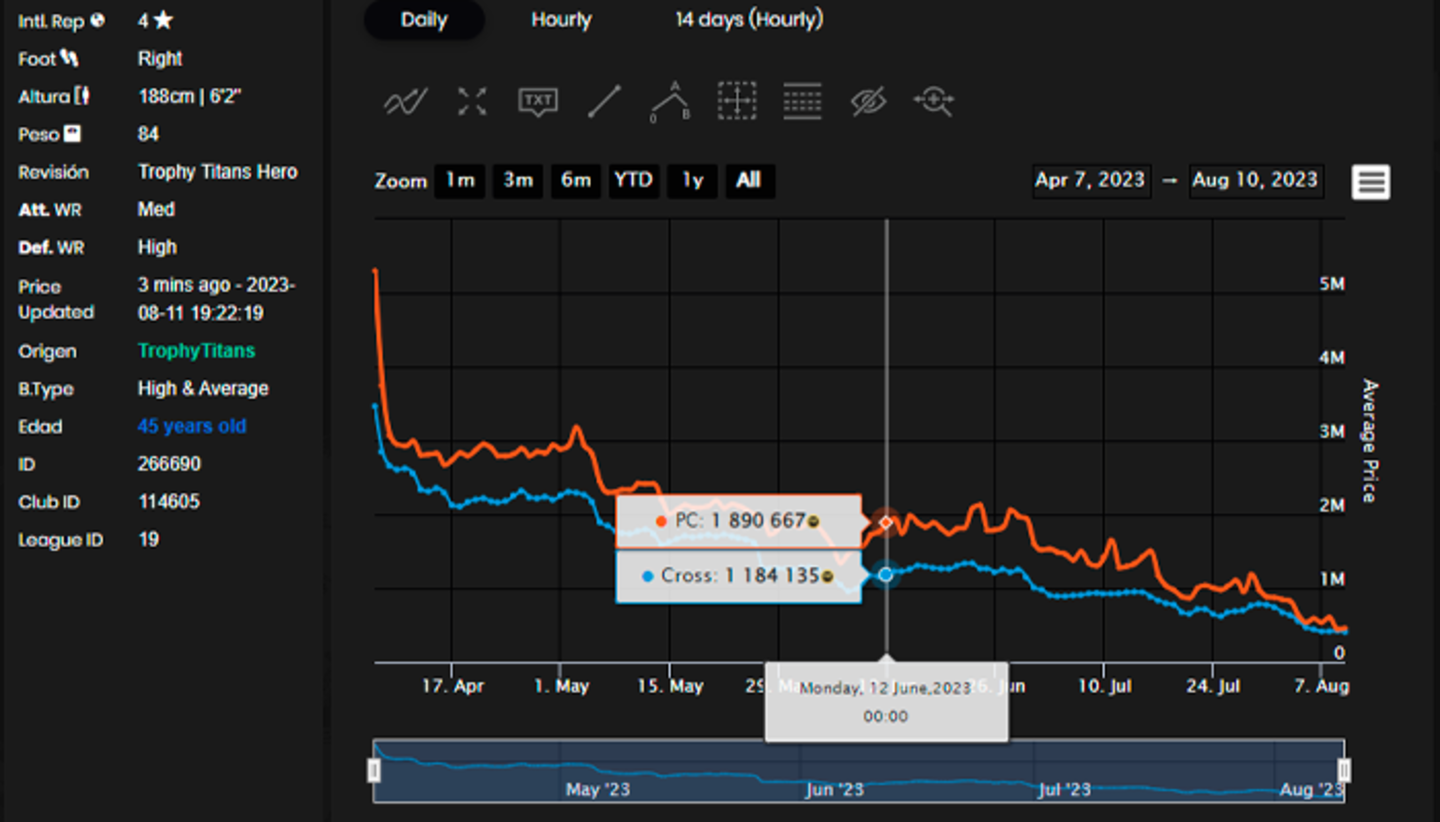Open chart hamburger context menu

[x=1371, y=182]
